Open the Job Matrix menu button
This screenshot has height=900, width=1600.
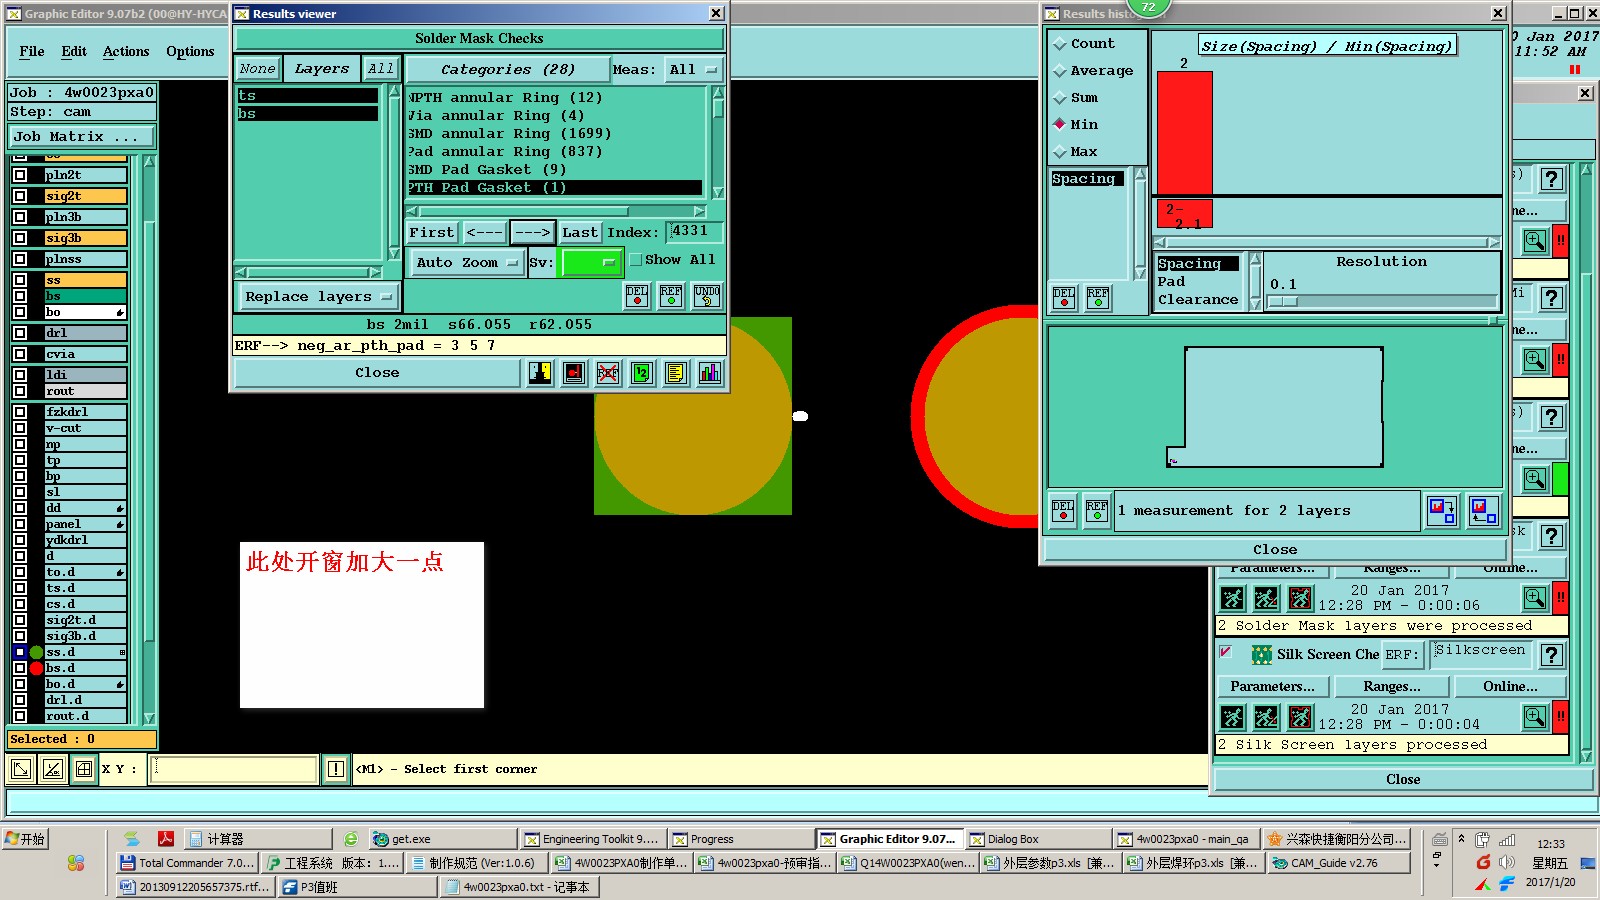click(82, 137)
